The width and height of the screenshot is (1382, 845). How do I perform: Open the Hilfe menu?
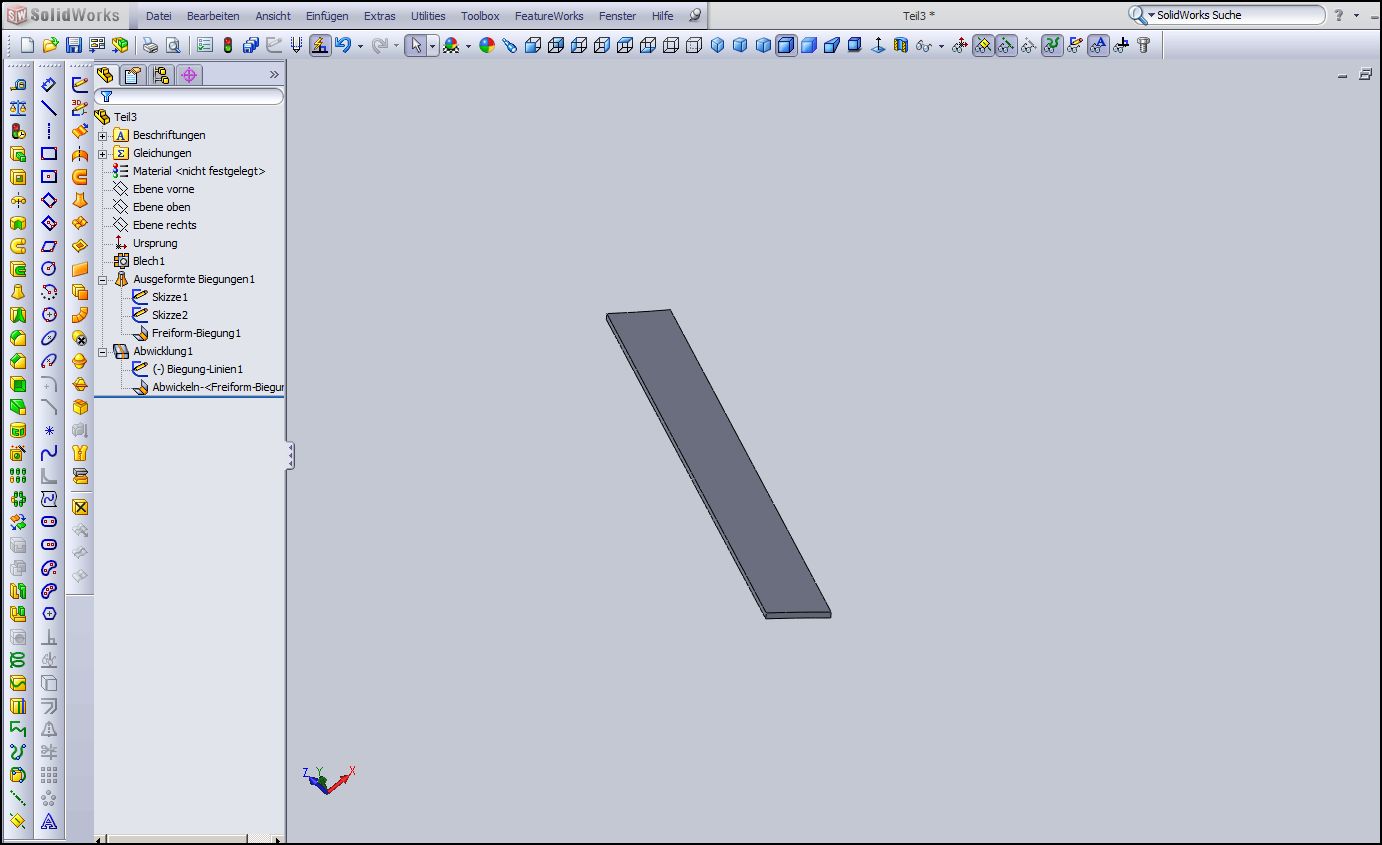click(x=662, y=16)
